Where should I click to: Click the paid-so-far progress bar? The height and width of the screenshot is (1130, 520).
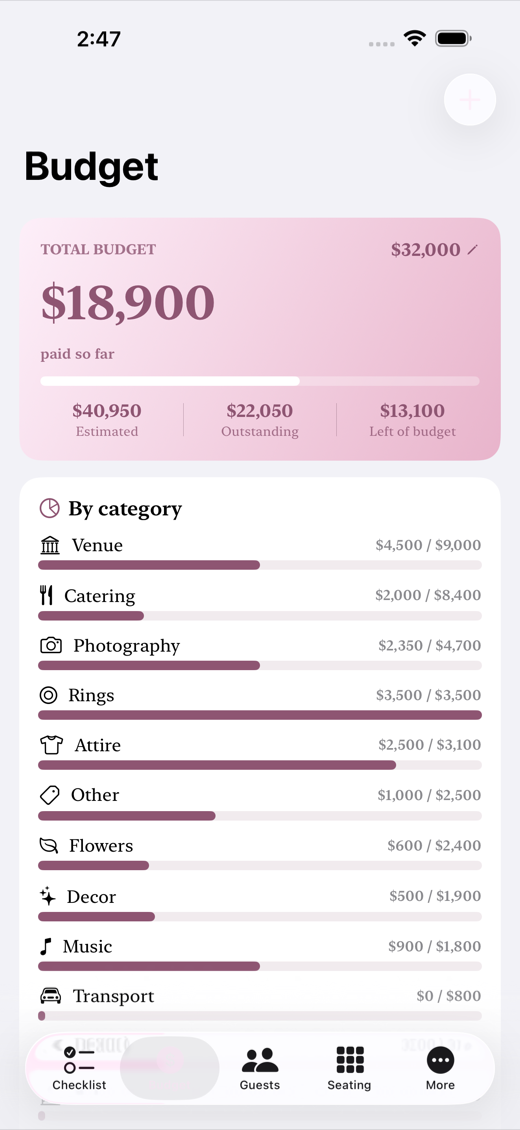point(260,381)
